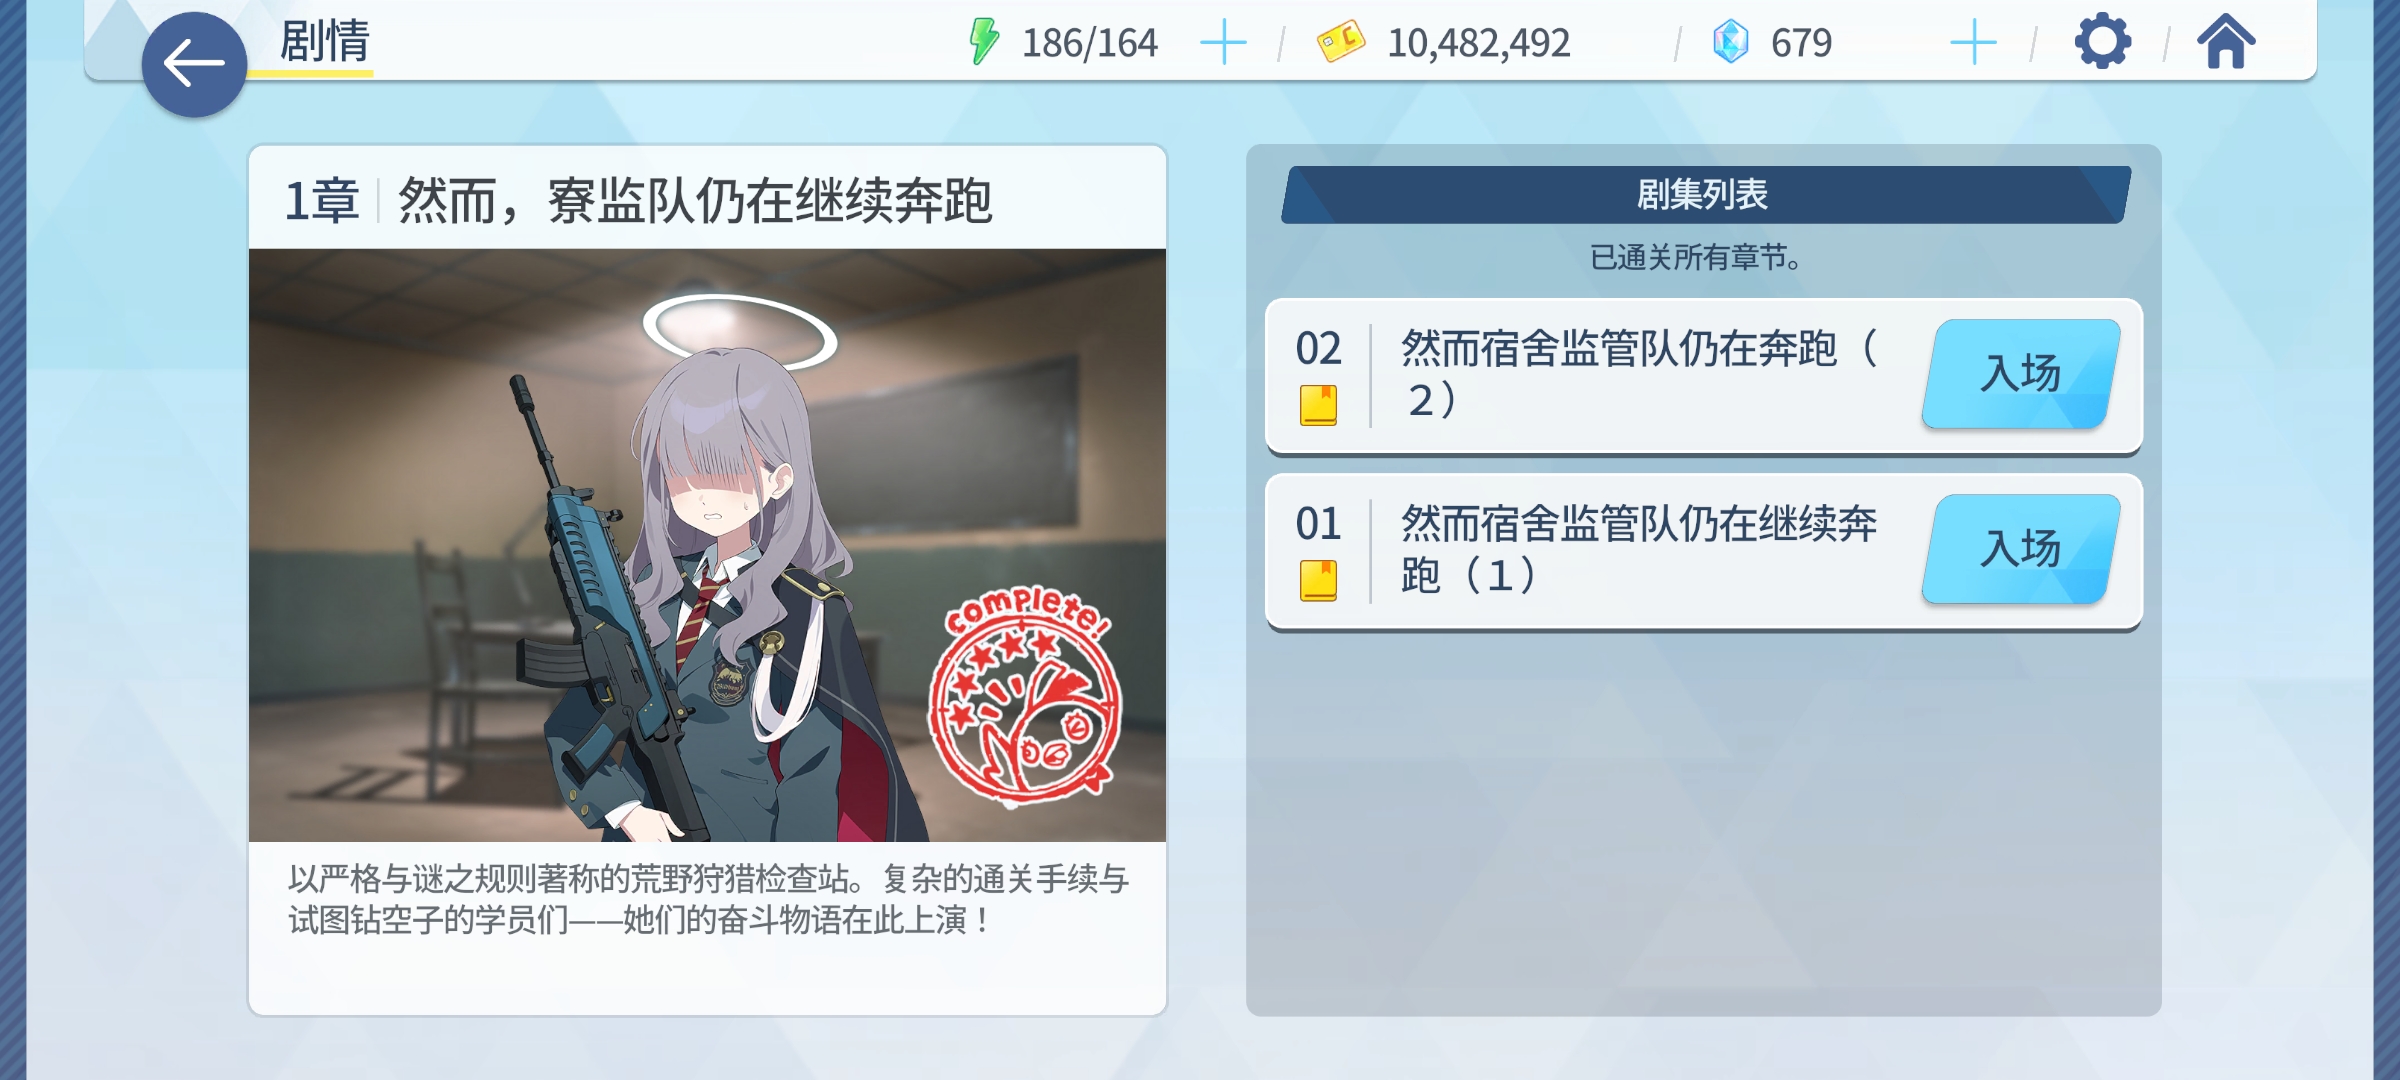Select the 剧情 tab heading

coord(324,42)
